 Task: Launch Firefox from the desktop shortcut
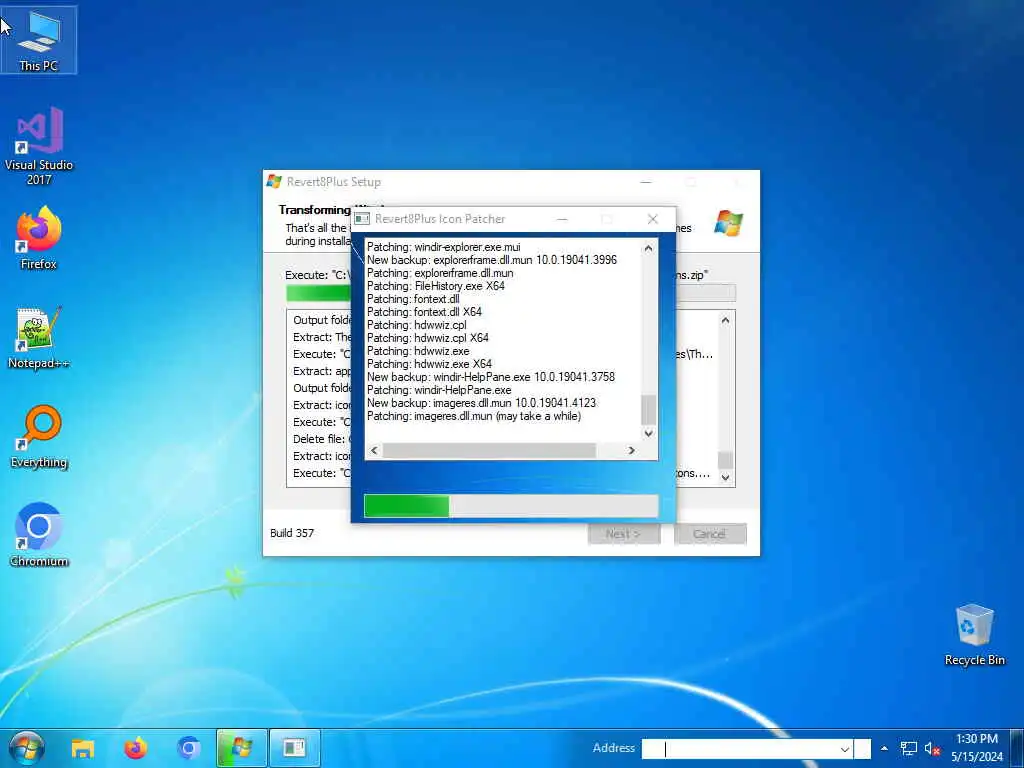pos(39,238)
